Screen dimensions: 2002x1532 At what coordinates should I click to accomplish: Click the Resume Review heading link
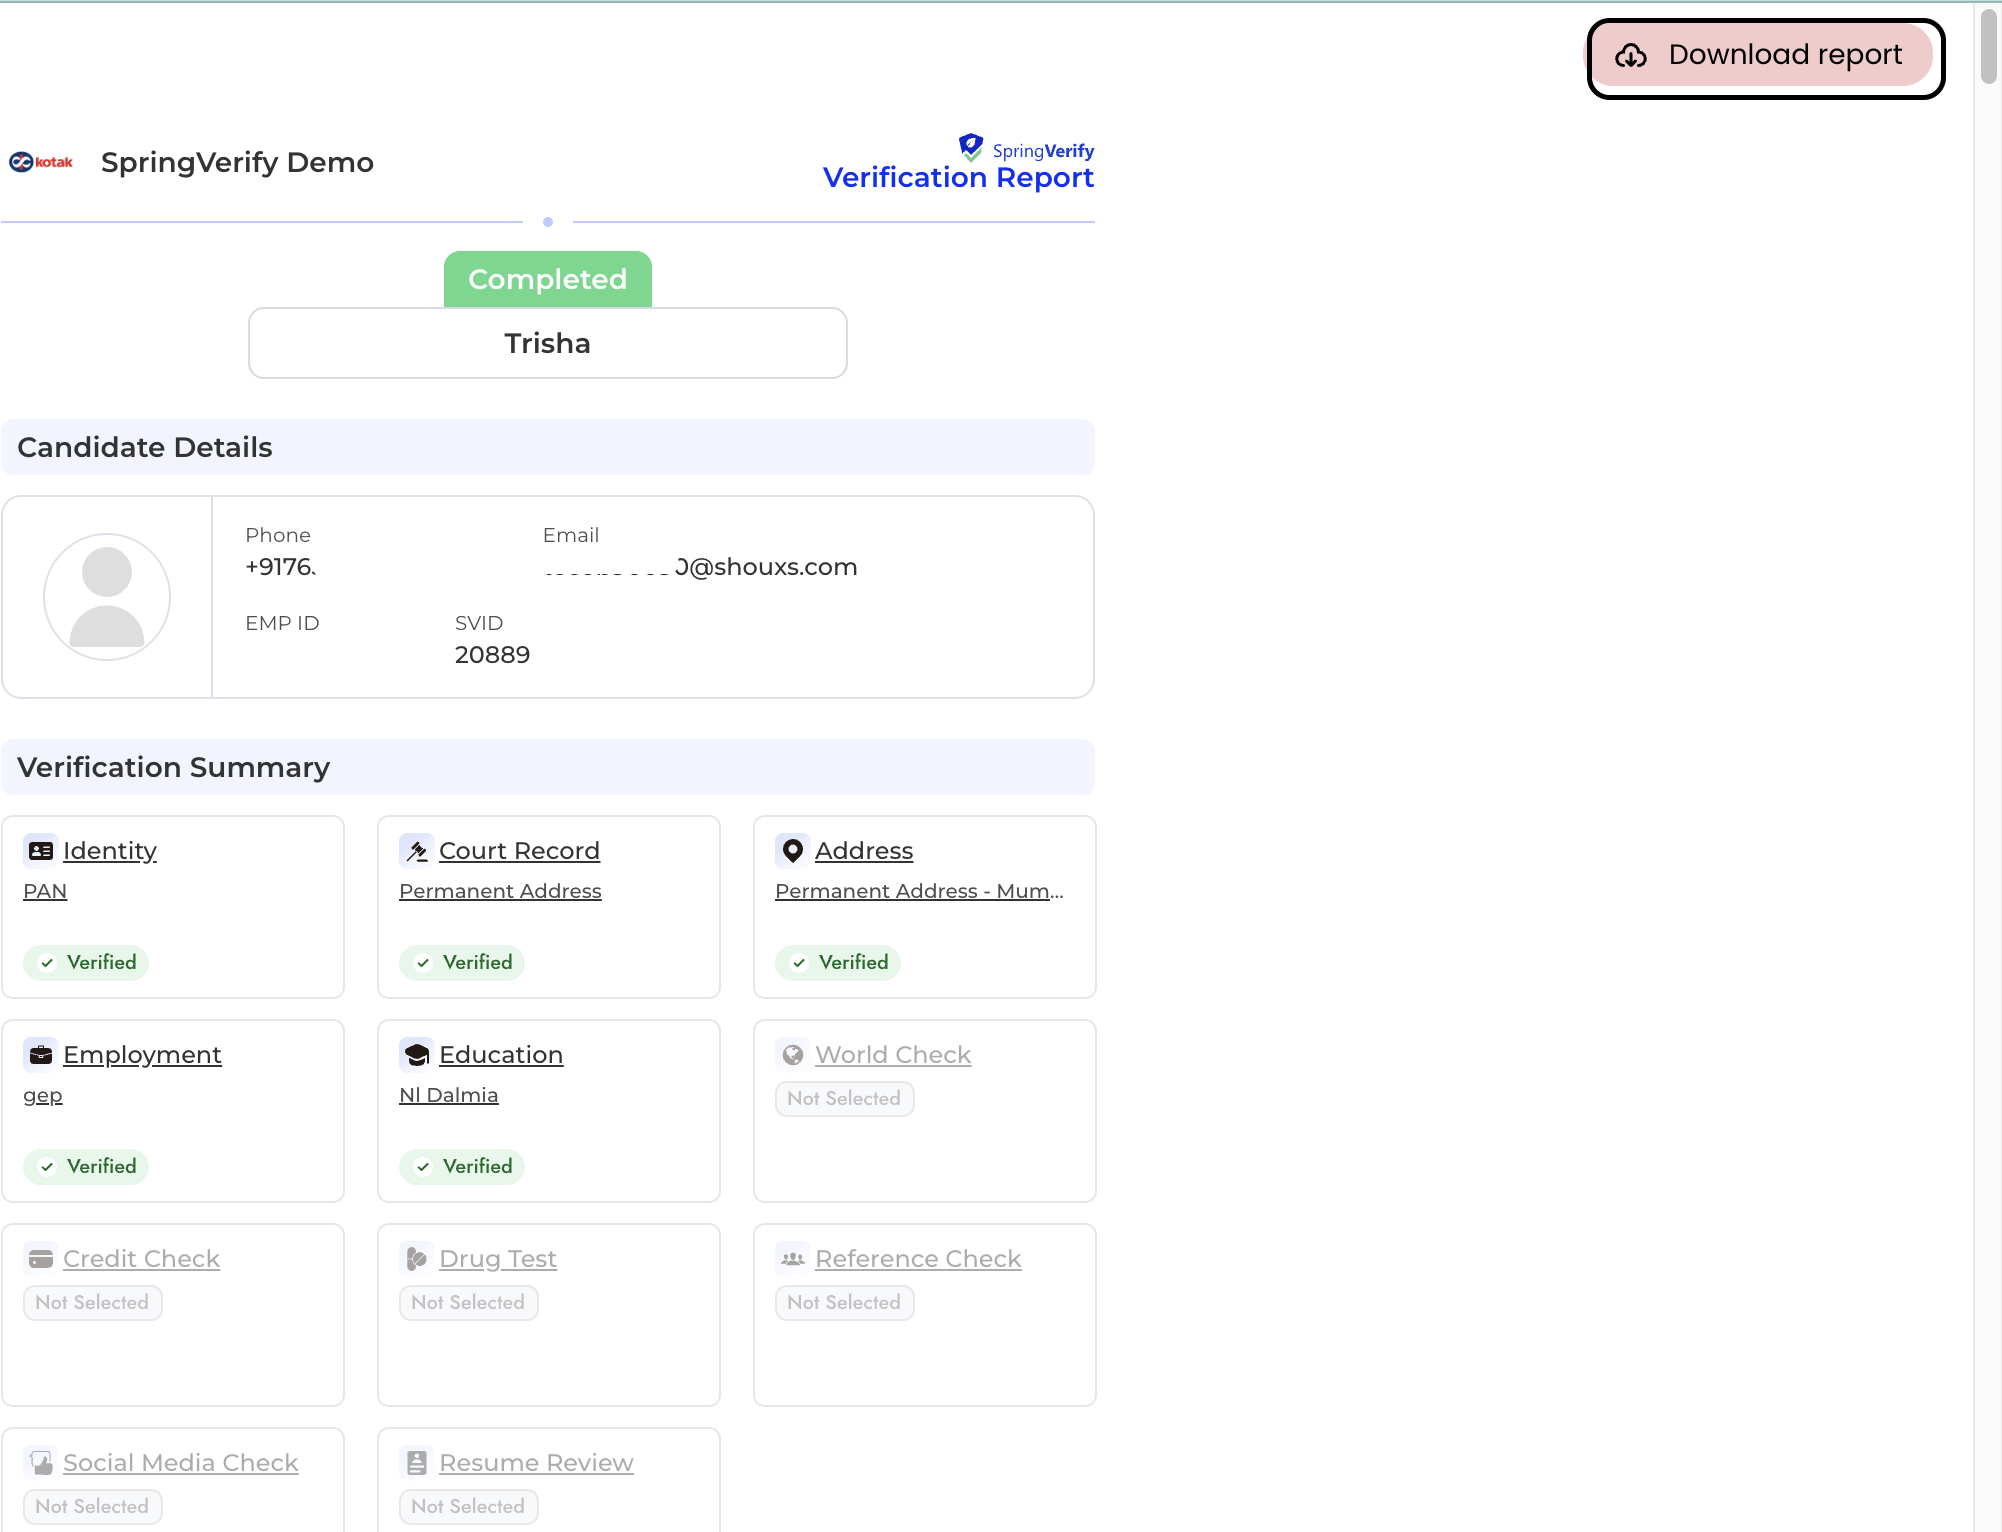click(536, 1463)
